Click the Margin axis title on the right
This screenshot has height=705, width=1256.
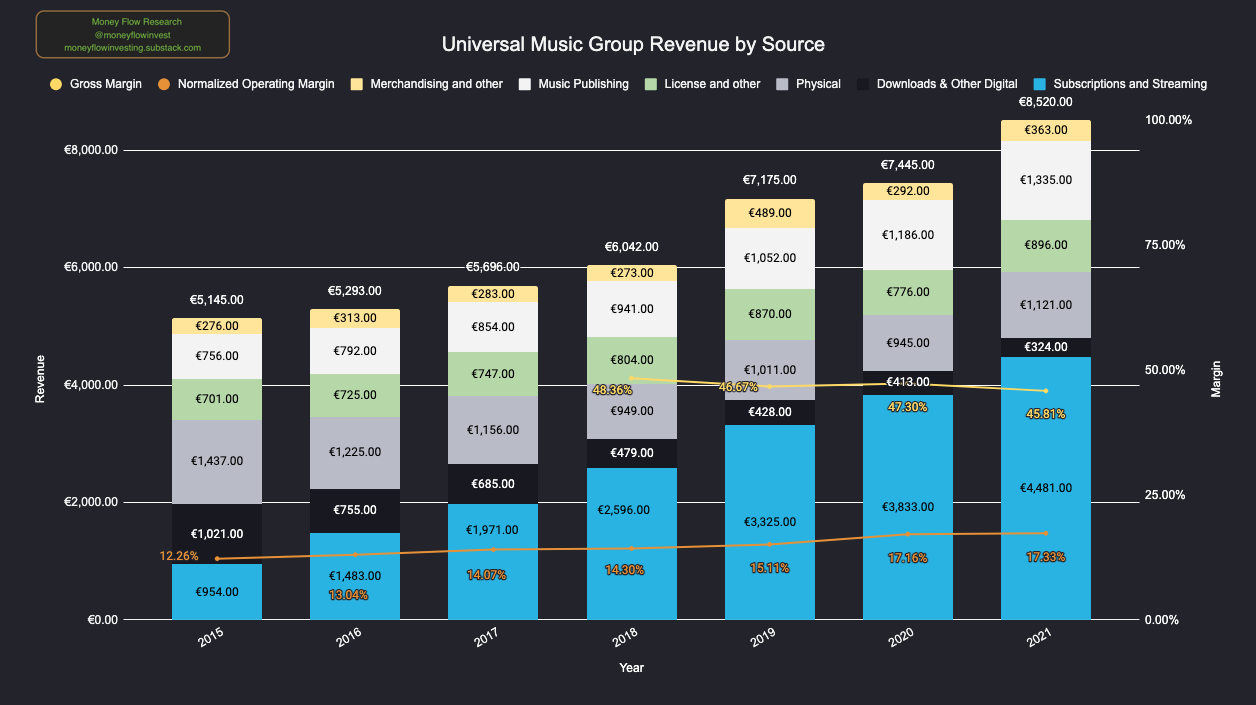(1216, 379)
